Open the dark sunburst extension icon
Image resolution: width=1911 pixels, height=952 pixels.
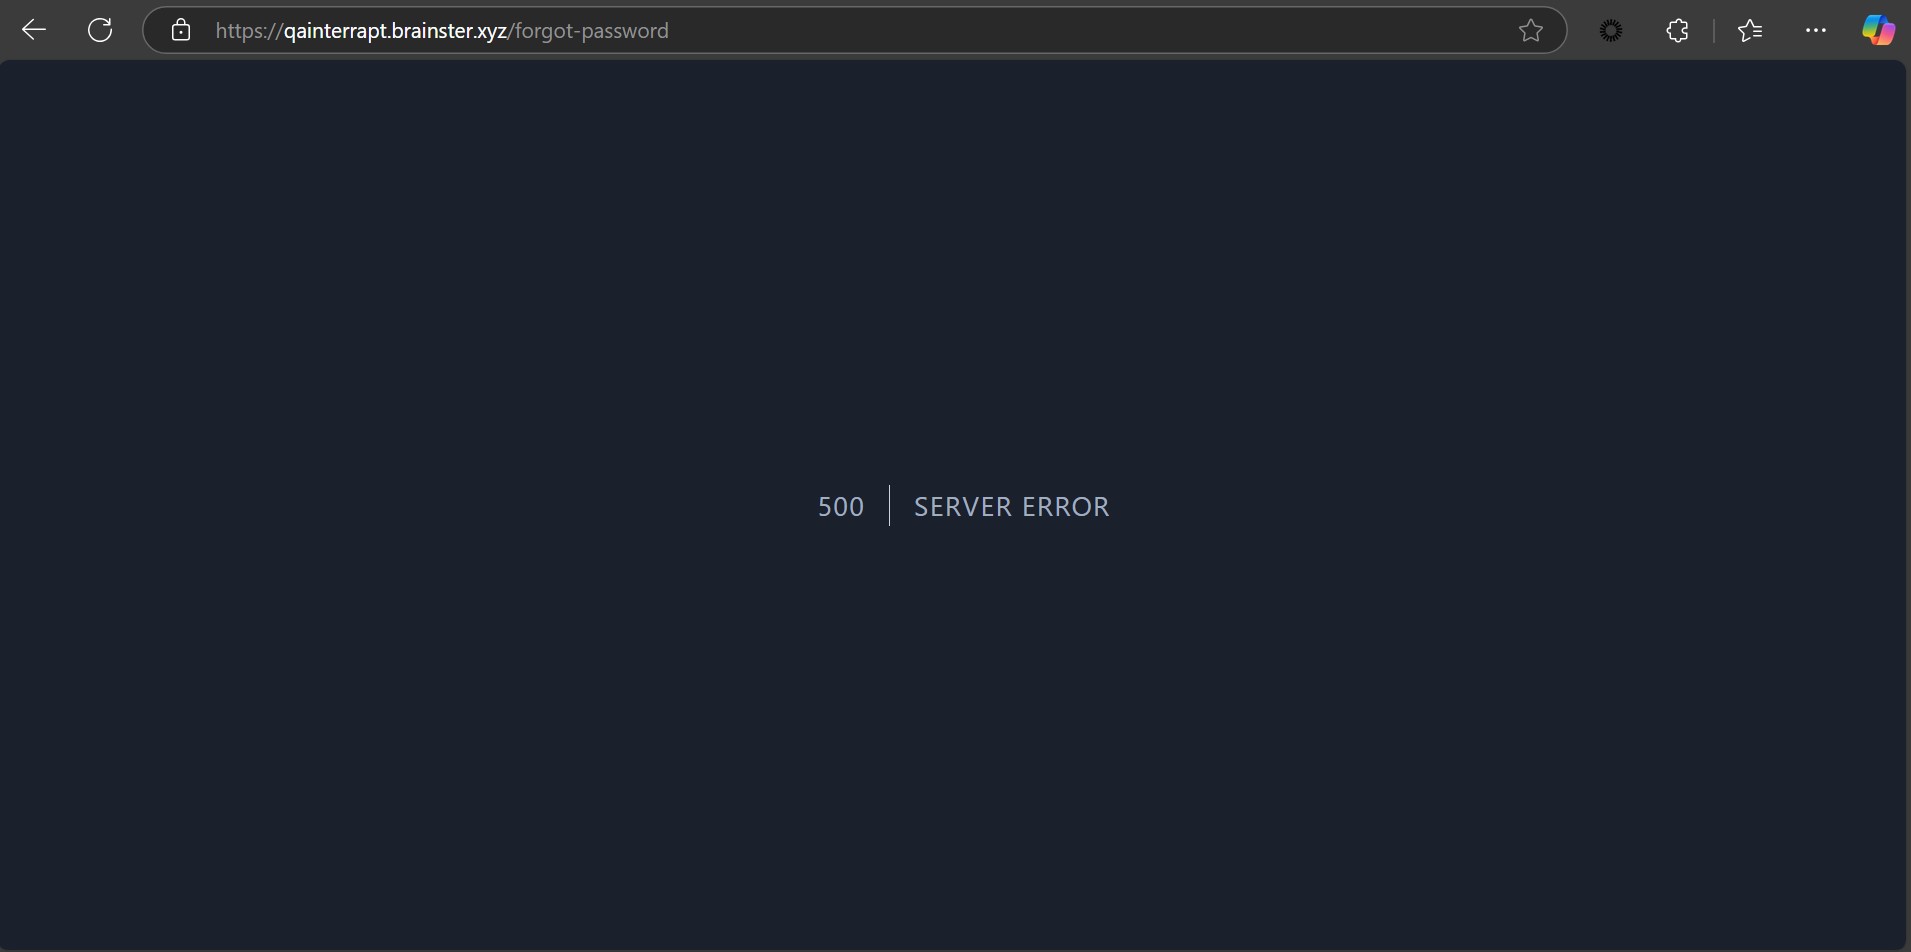1610,31
